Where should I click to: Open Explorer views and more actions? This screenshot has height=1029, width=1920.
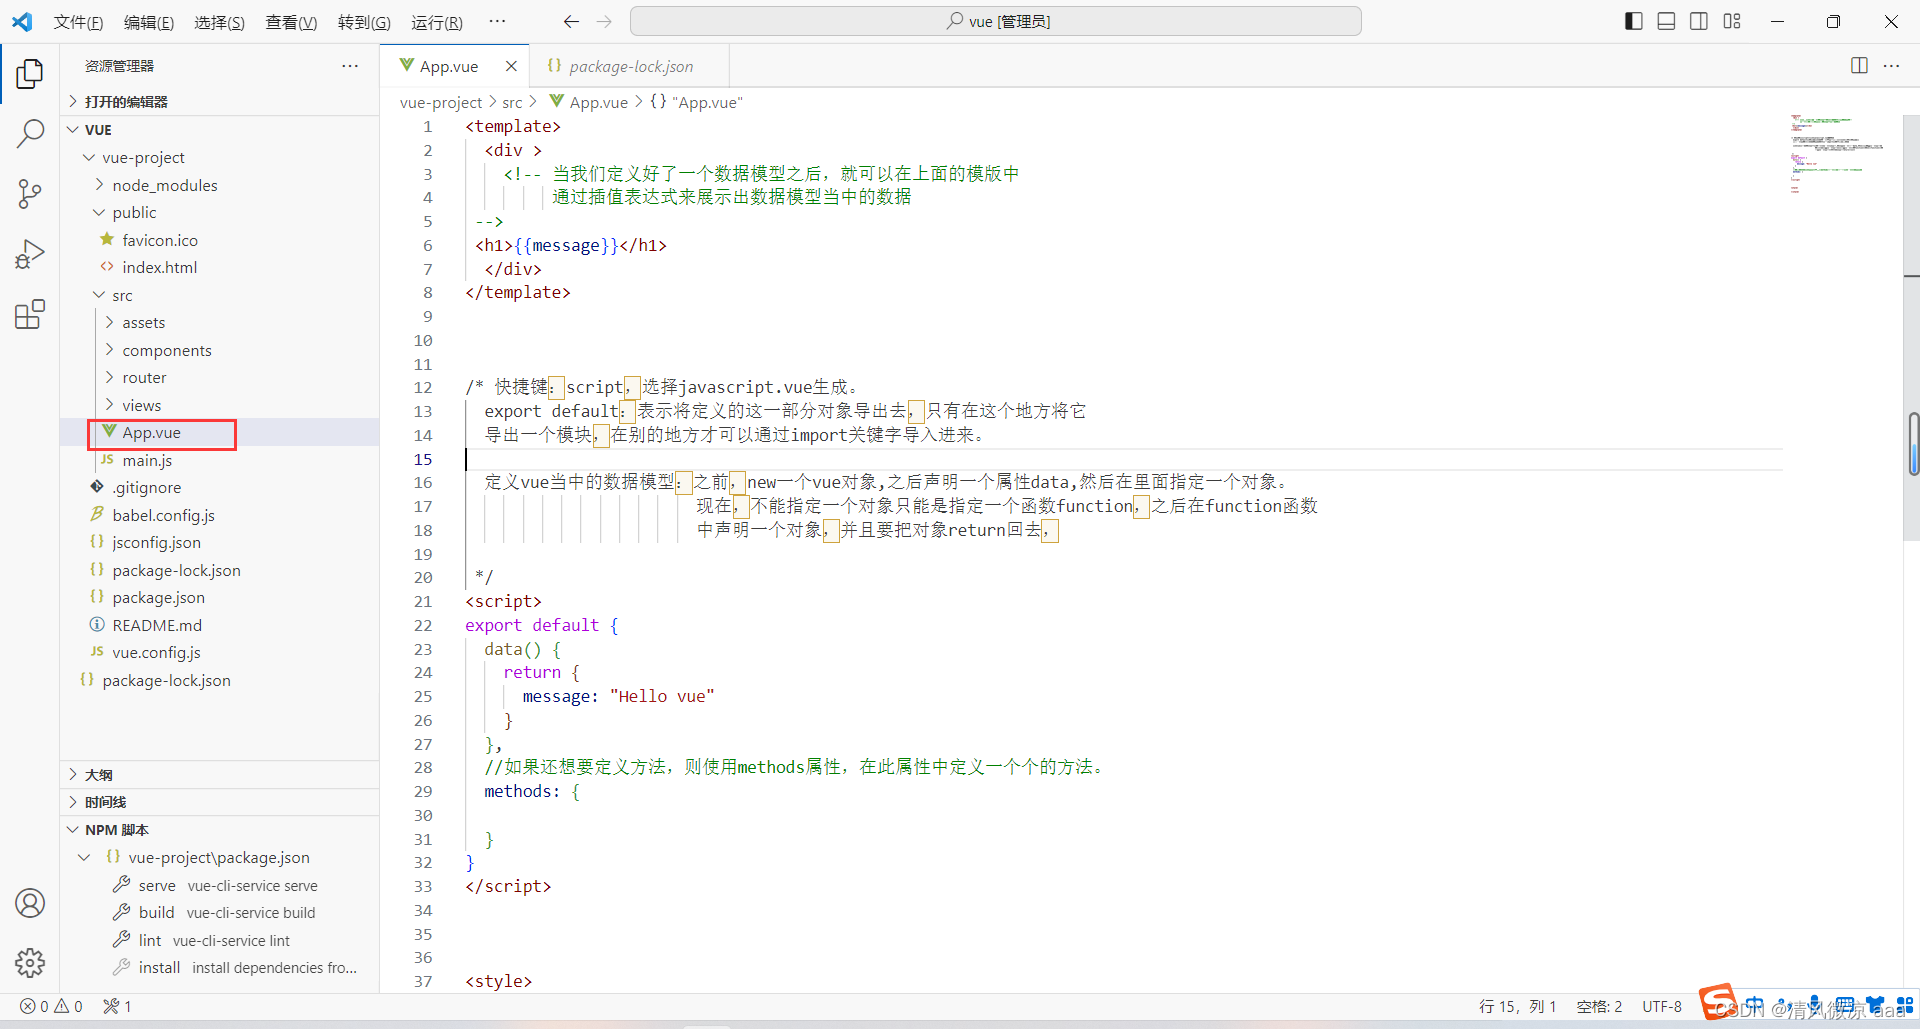(x=350, y=66)
